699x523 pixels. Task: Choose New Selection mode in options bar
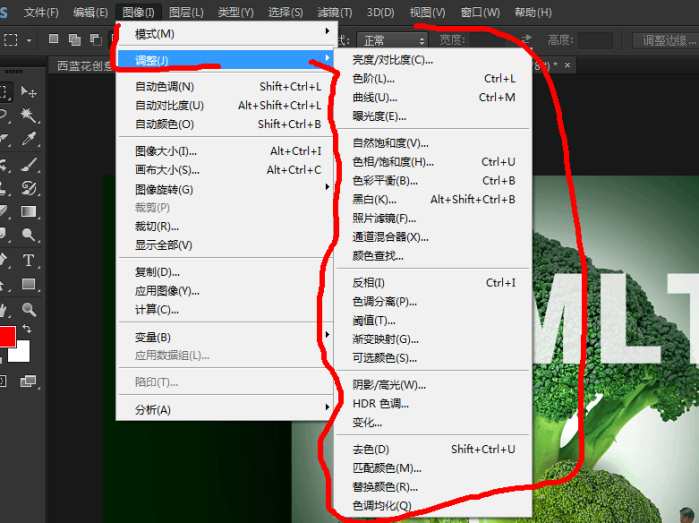tap(53, 39)
